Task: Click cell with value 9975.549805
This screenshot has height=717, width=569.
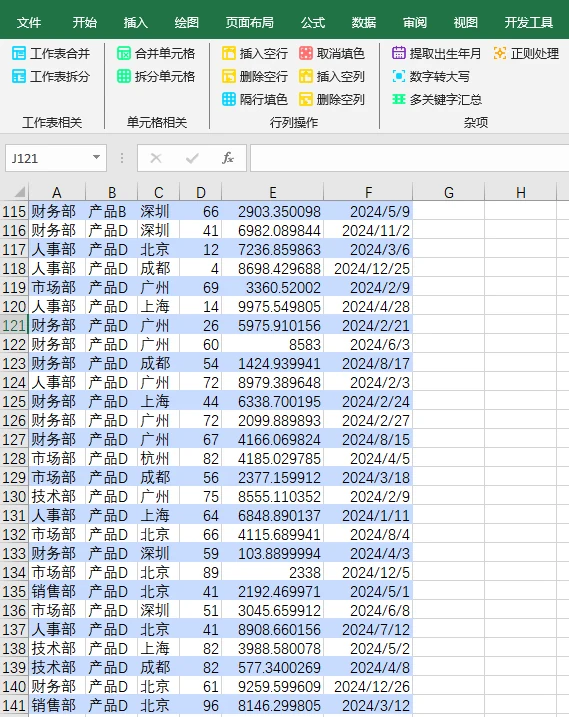Action: click(x=273, y=306)
